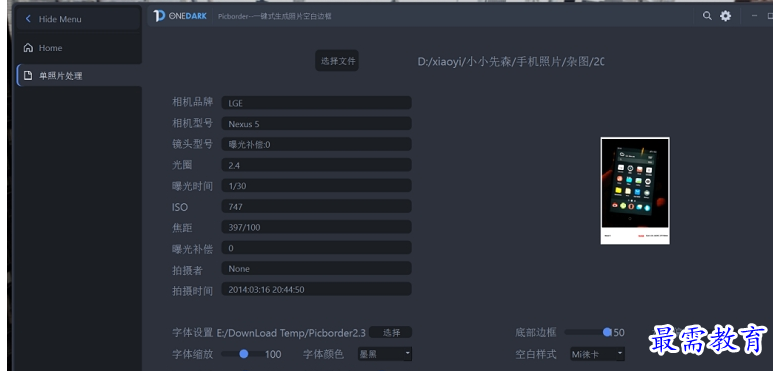Edit the 相机品牌 field LGE

[316, 103]
